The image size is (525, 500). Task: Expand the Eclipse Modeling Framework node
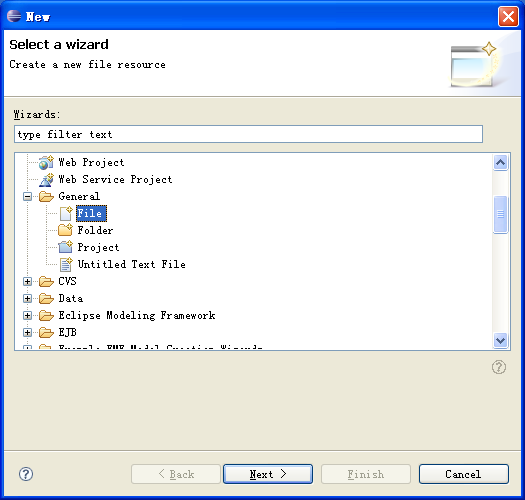(x=27, y=315)
